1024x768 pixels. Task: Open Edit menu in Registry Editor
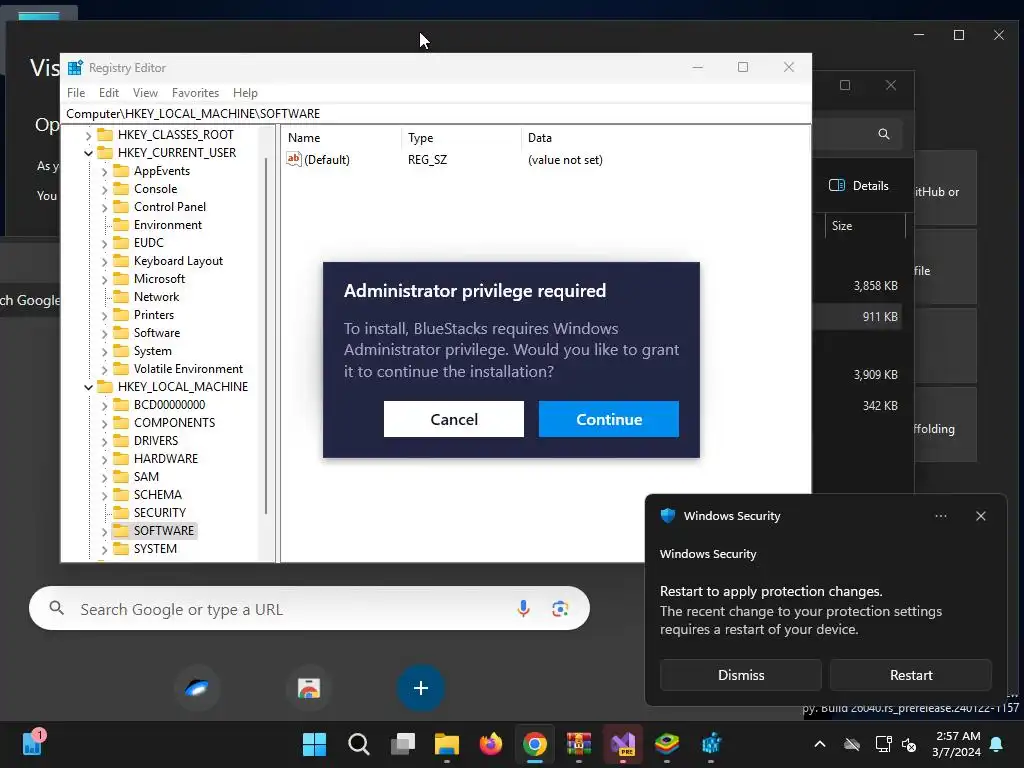point(108,93)
